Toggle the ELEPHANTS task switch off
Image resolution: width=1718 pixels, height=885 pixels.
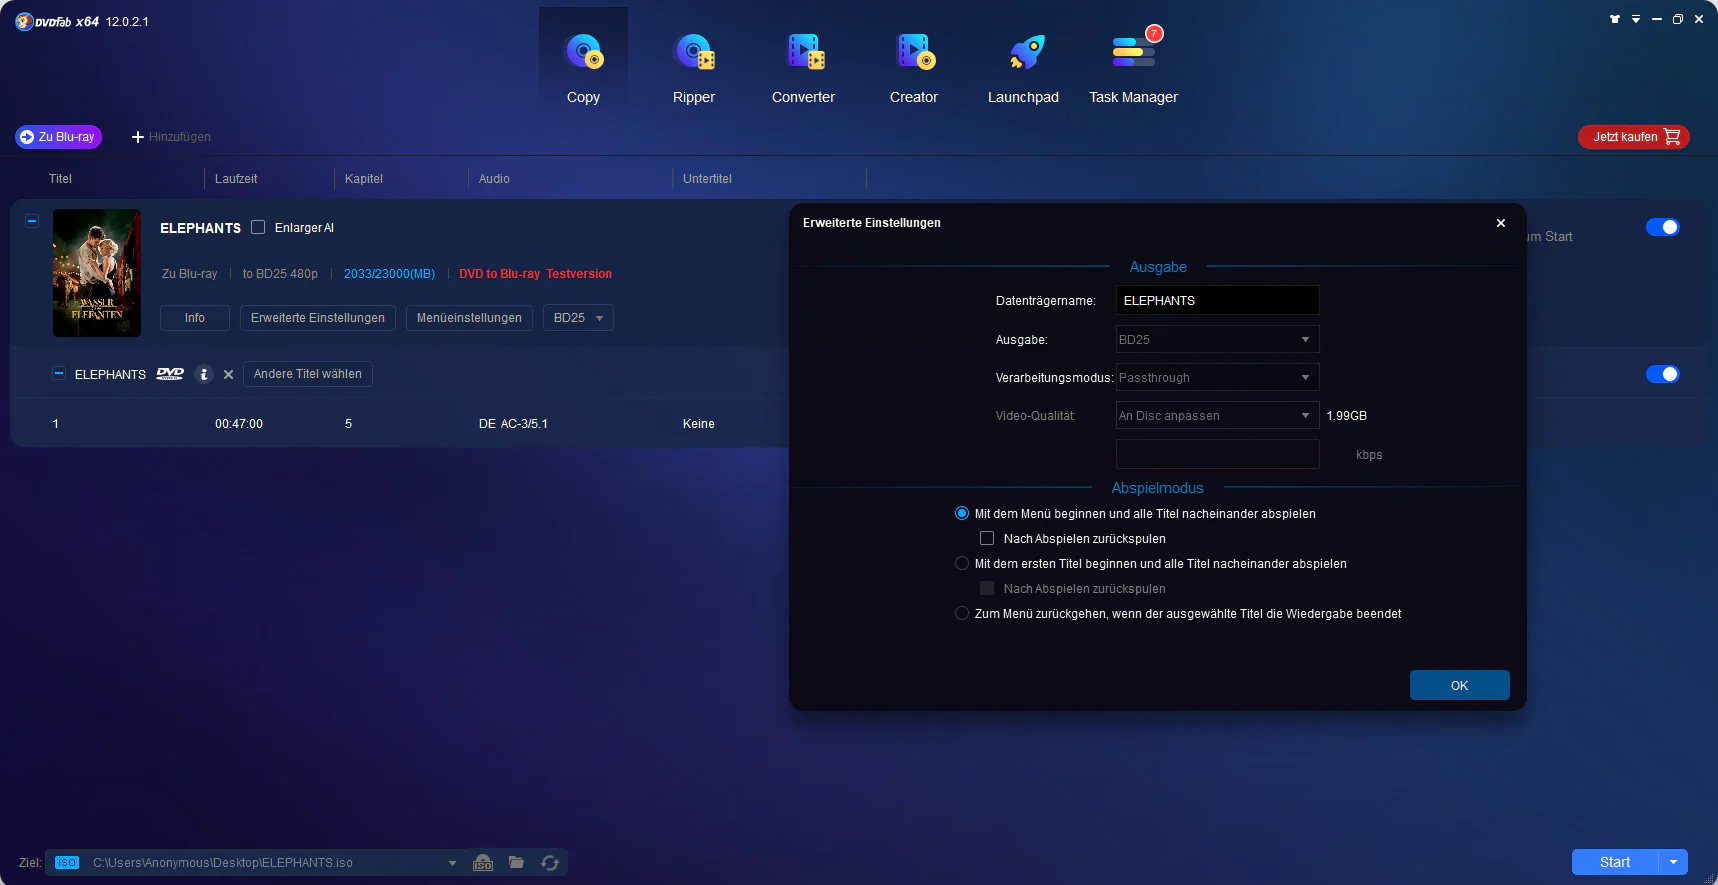pos(1662,227)
